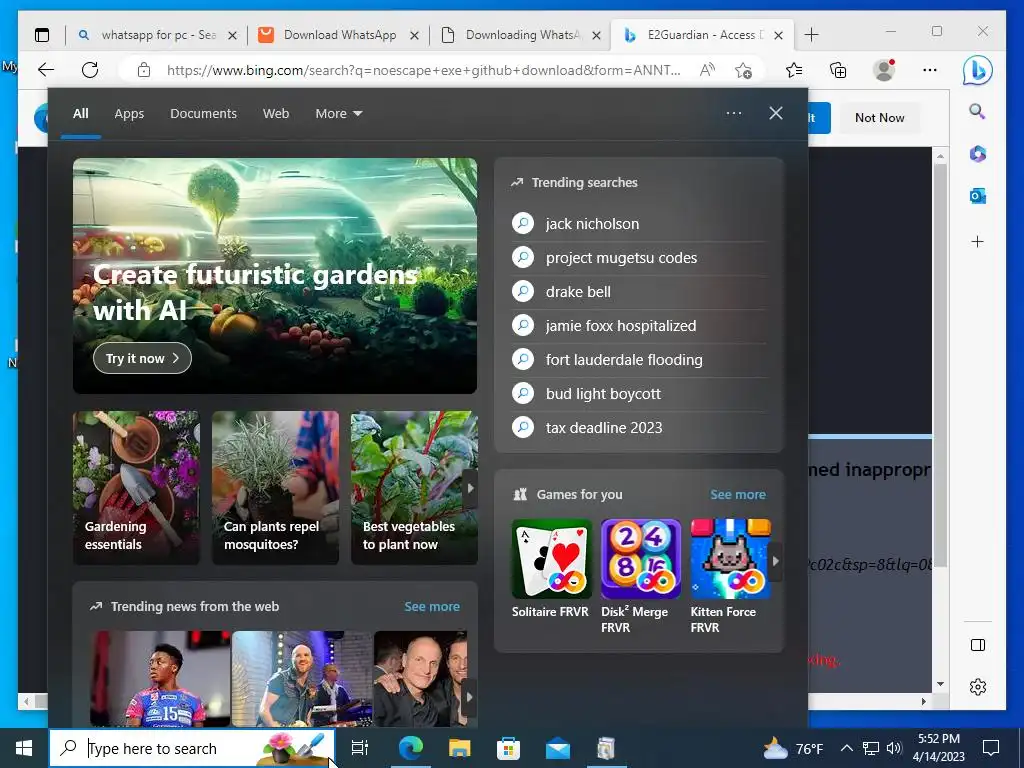This screenshot has width=1024, height=768.
Task: View site info via the lock icon
Action: [x=144, y=70]
